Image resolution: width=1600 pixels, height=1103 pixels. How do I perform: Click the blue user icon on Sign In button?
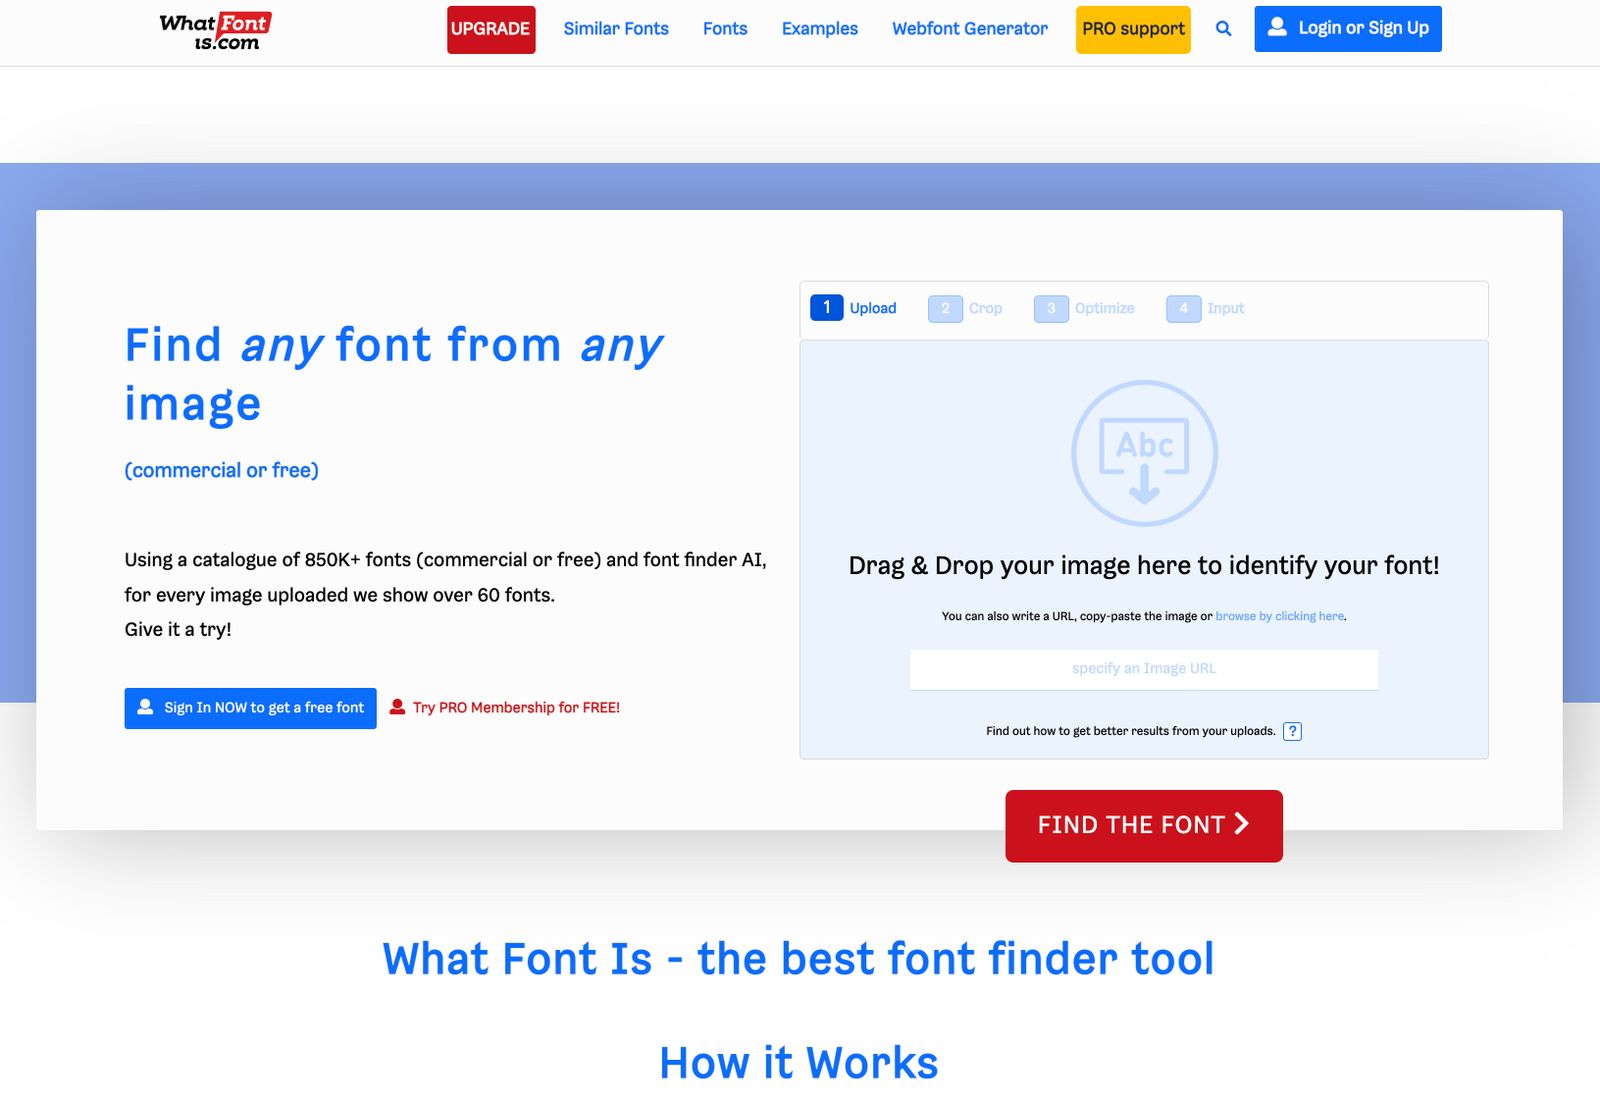pos(146,707)
